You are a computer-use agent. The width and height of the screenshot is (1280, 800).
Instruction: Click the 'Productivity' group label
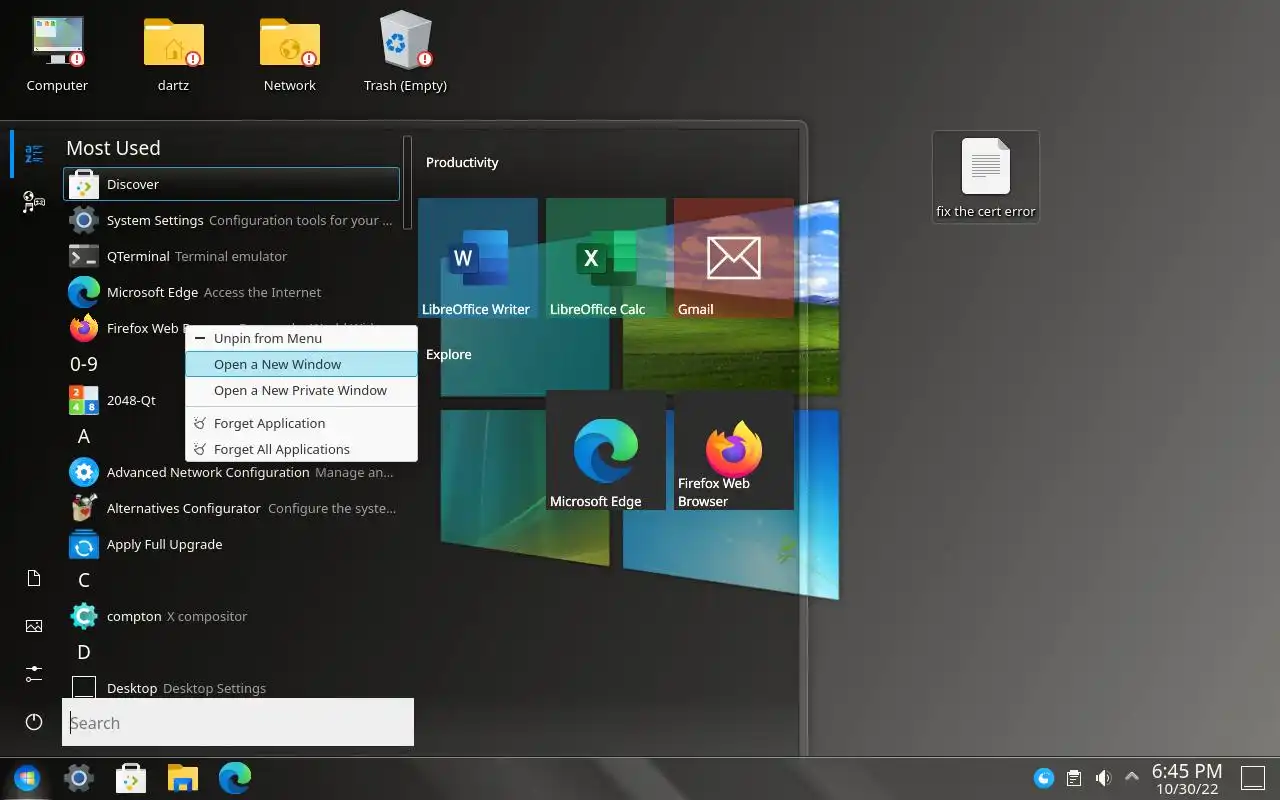click(462, 162)
